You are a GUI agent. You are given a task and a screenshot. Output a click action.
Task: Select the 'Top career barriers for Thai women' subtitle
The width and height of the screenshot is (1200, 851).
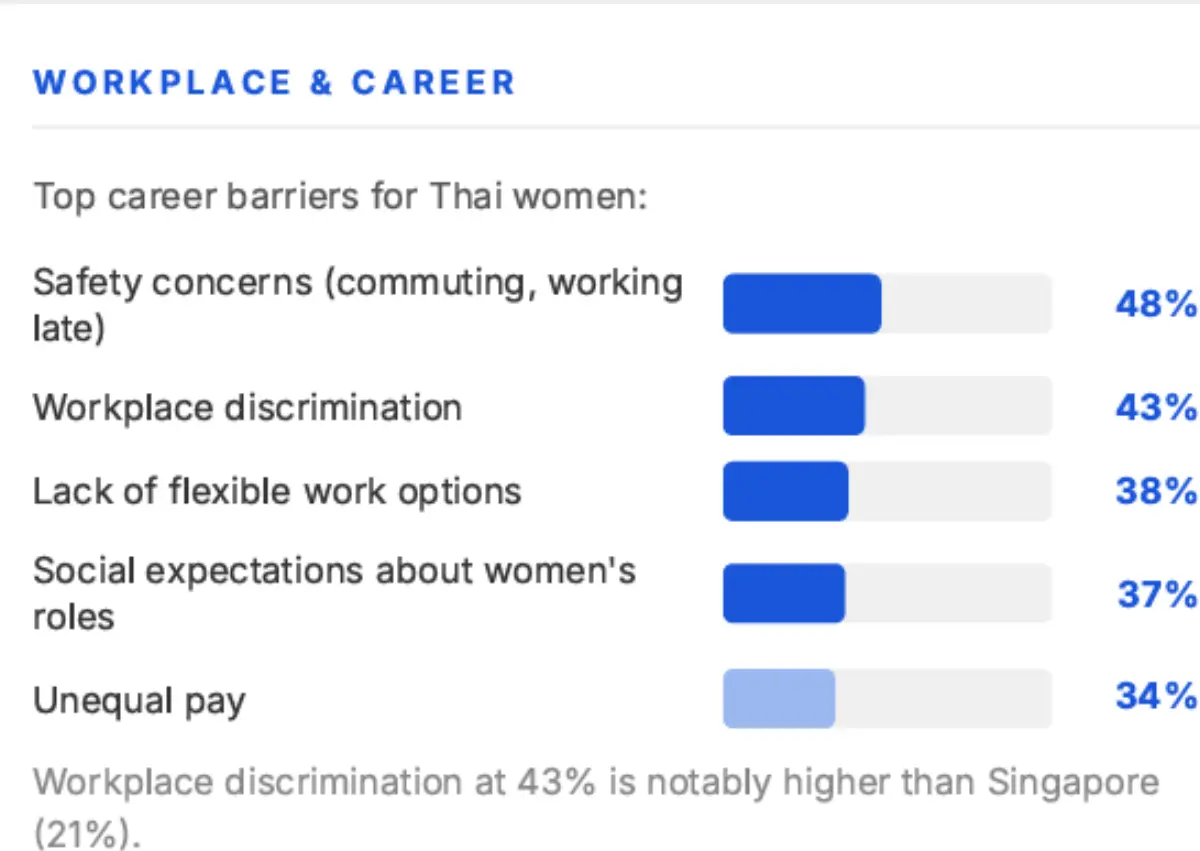coord(341,196)
